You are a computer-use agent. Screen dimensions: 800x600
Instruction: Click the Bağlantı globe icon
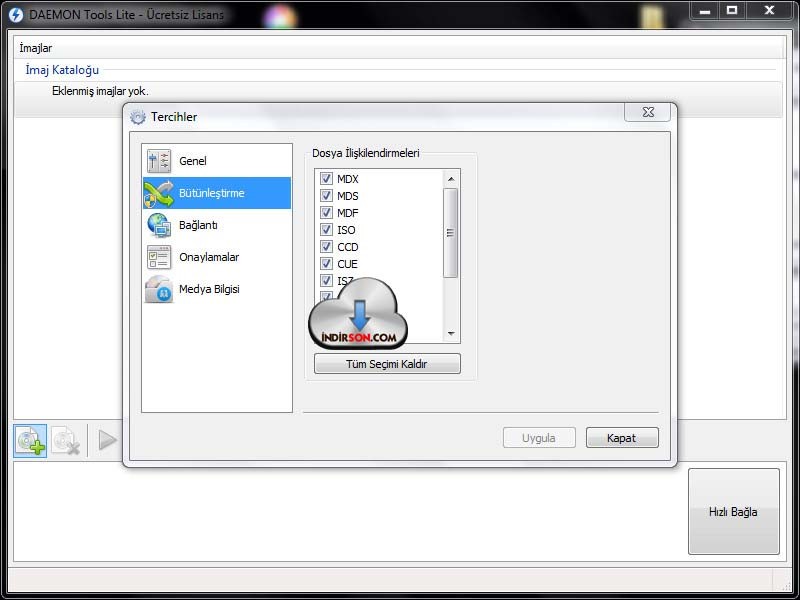click(159, 226)
